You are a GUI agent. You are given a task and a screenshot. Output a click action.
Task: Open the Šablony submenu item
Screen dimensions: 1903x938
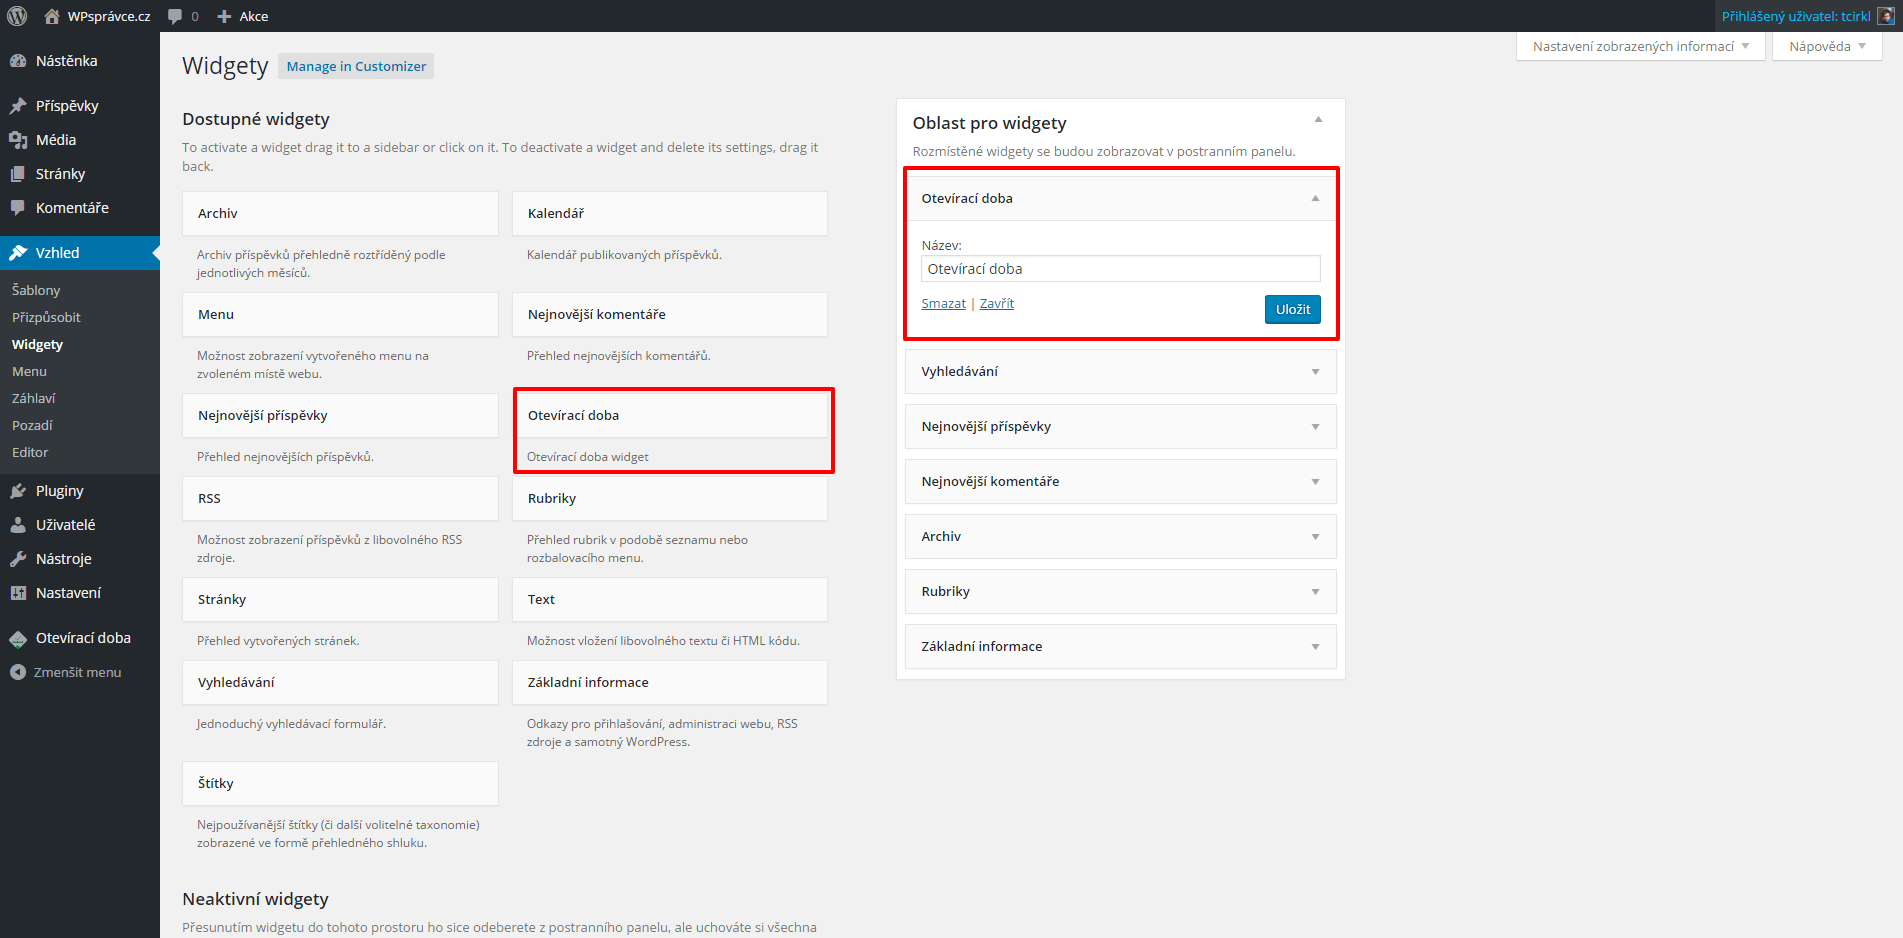tap(36, 290)
